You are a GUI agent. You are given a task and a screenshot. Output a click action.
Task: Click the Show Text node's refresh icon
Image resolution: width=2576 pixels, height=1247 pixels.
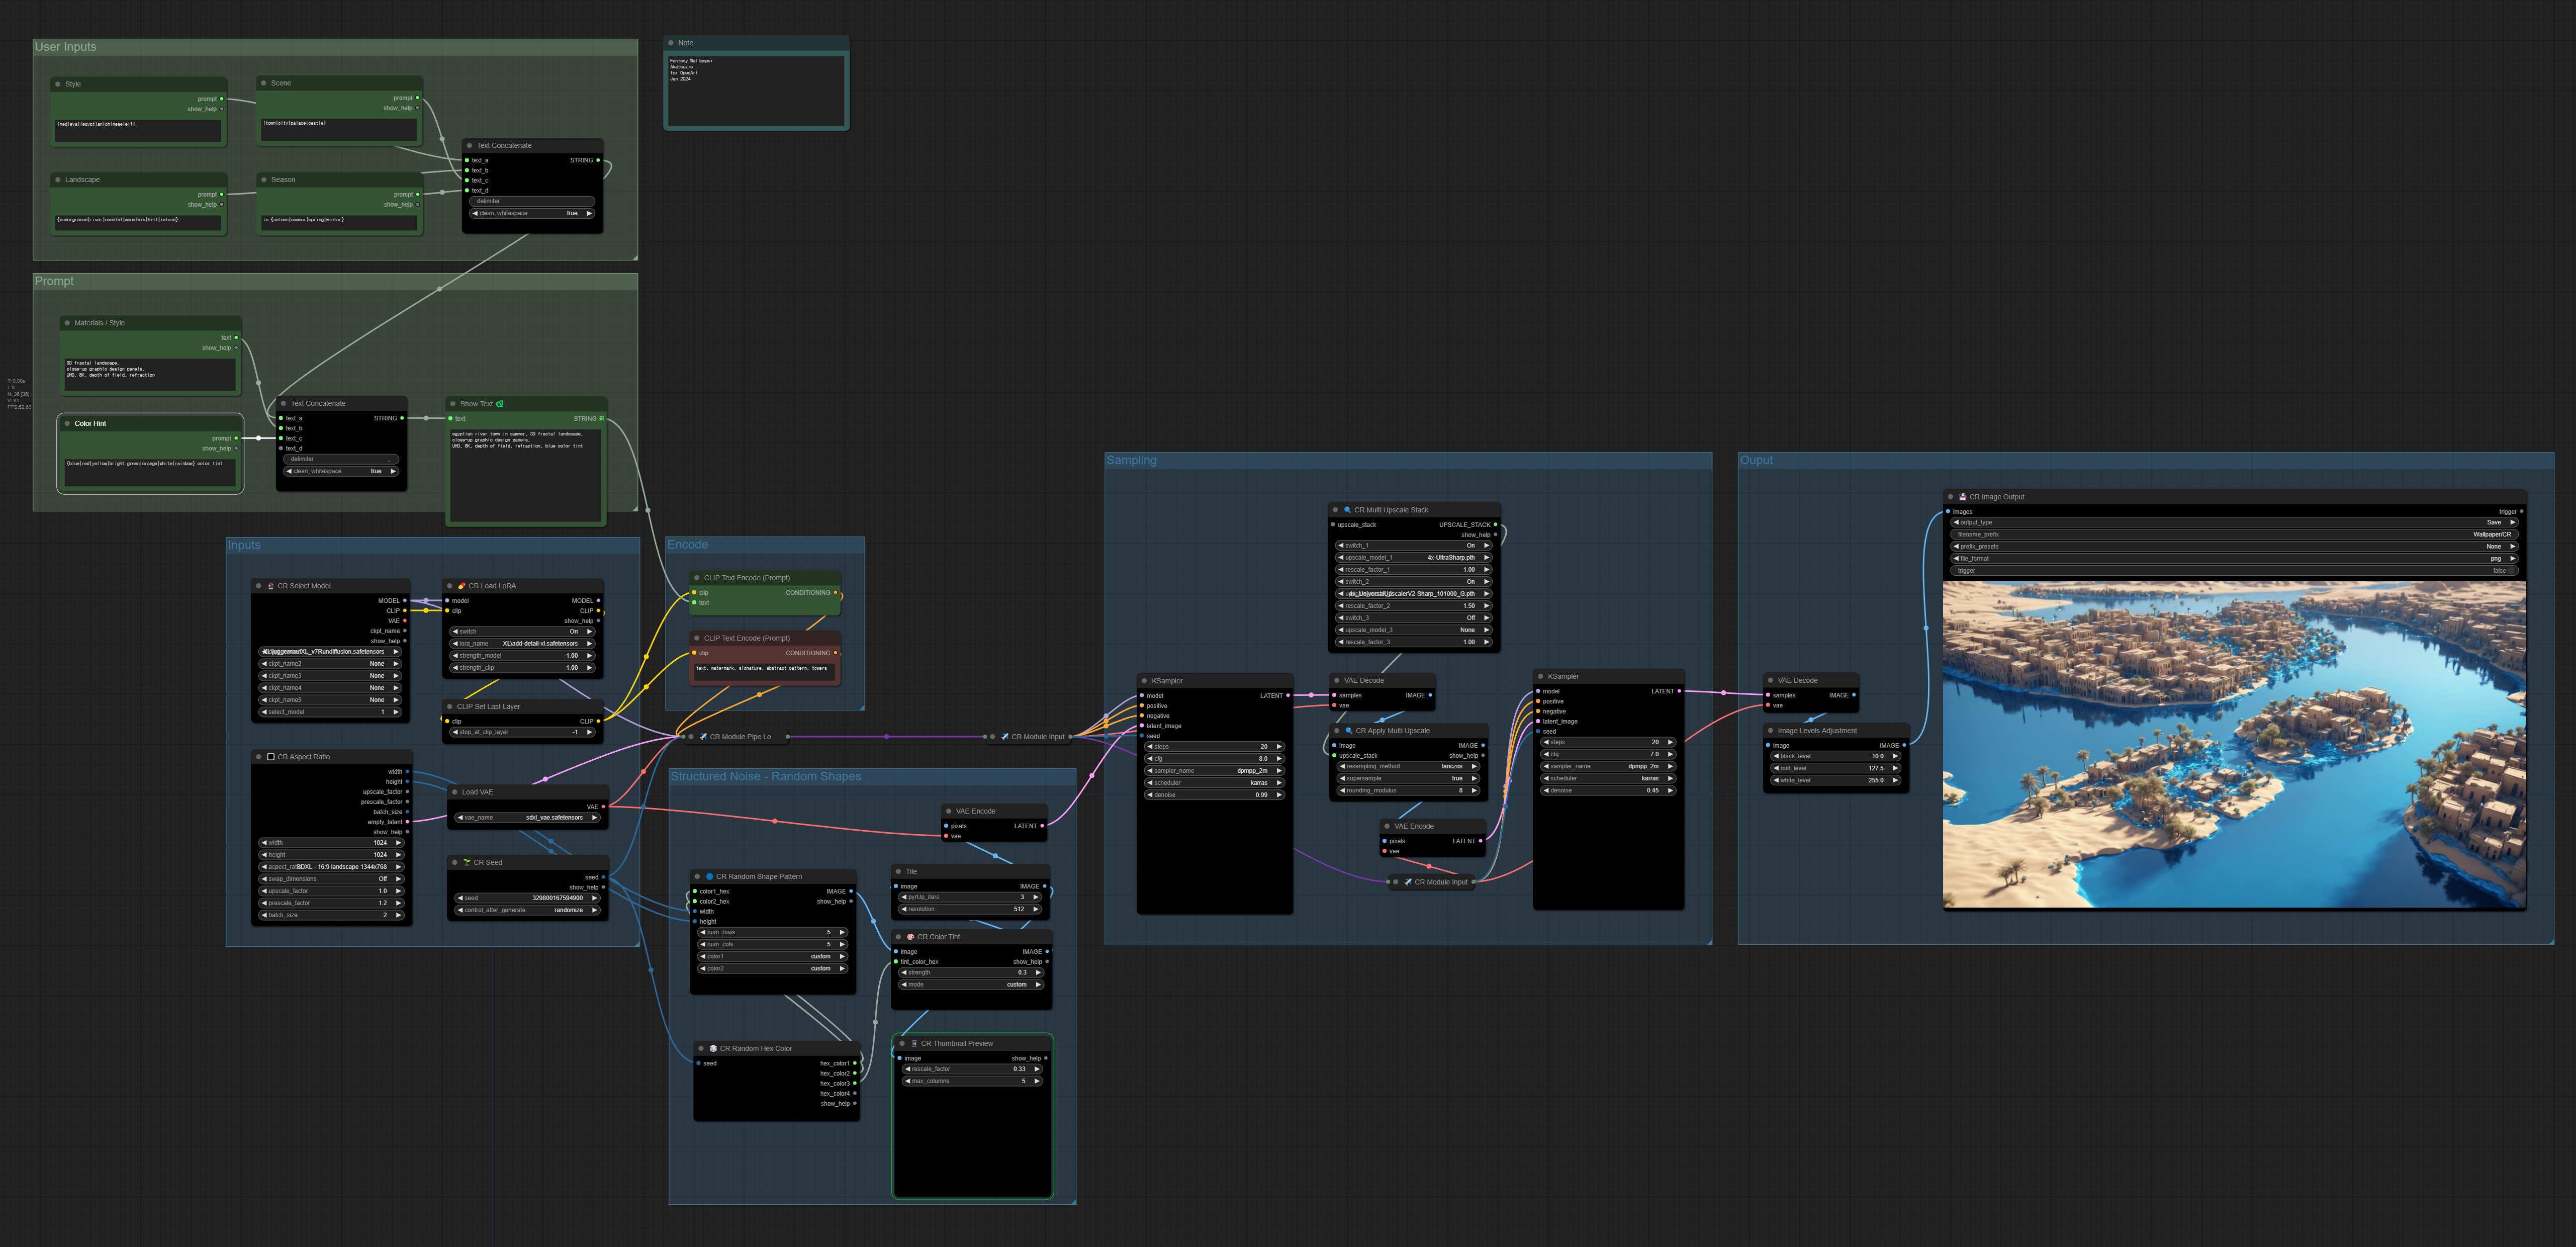[500, 404]
